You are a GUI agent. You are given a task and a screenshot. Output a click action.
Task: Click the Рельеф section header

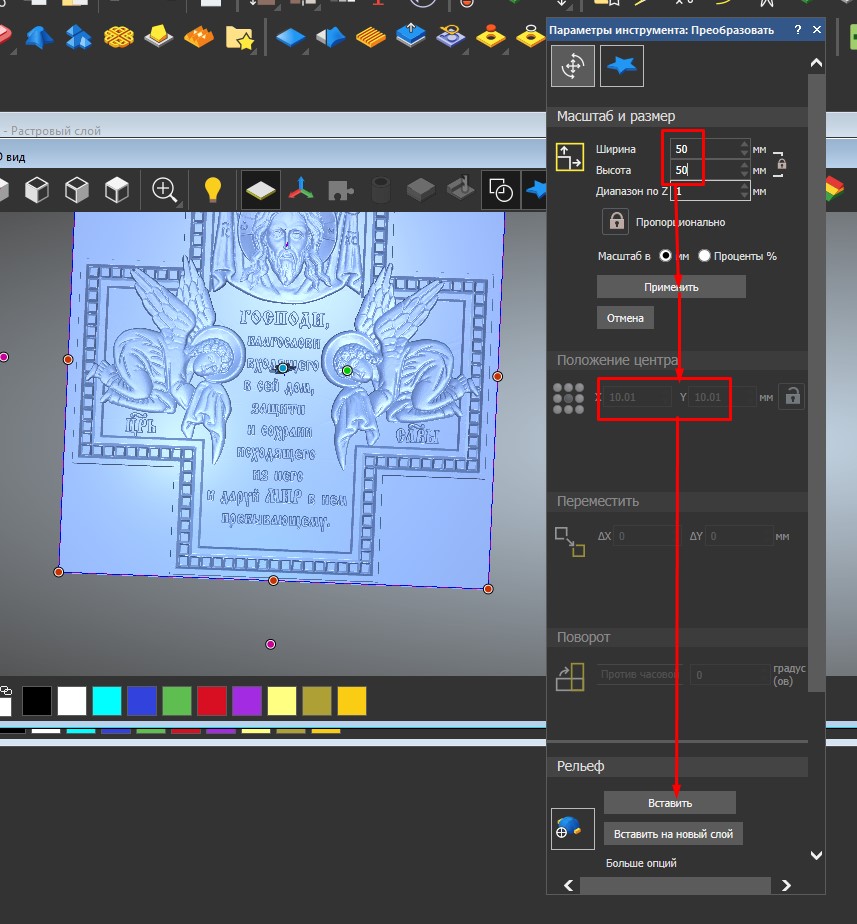click(677, 766)
